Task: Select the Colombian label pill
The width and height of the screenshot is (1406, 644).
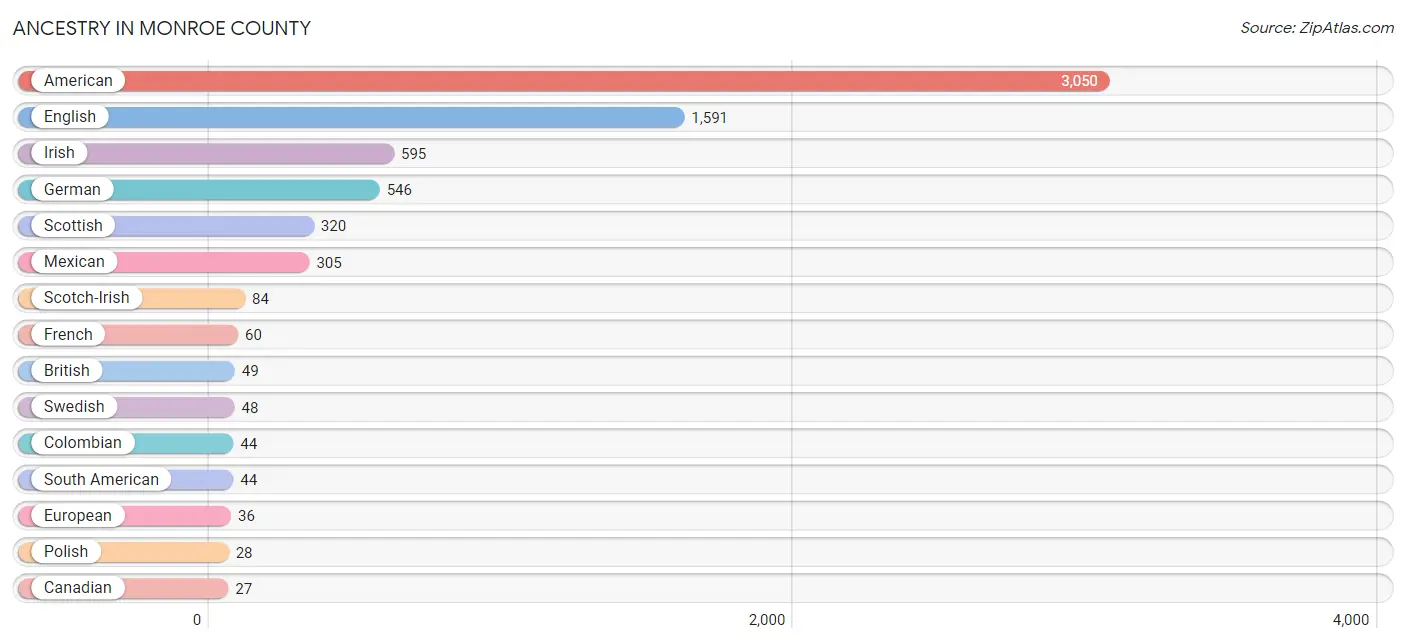Action: click(x=83, y=443)
